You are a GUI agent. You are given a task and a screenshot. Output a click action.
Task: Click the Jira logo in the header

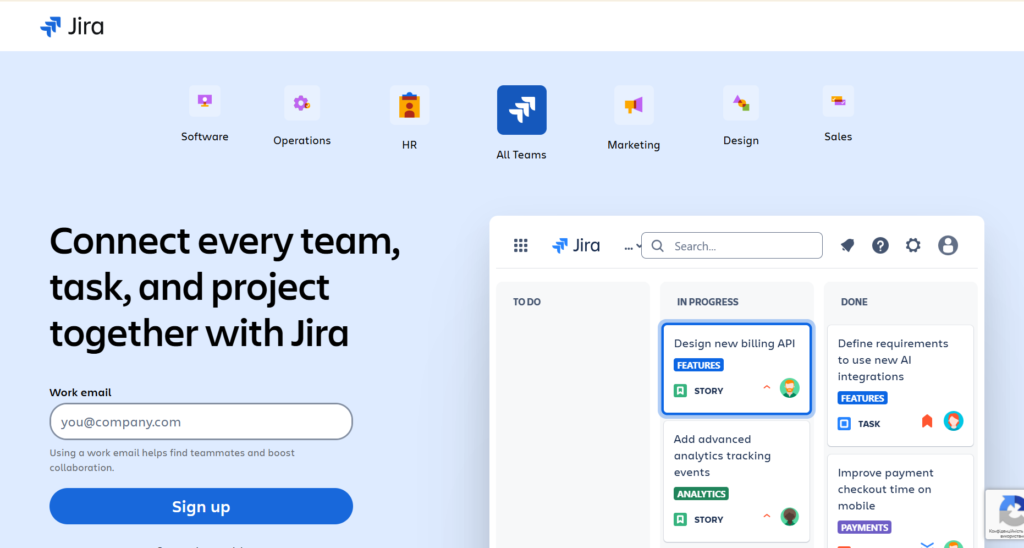(x=72, y=26)
